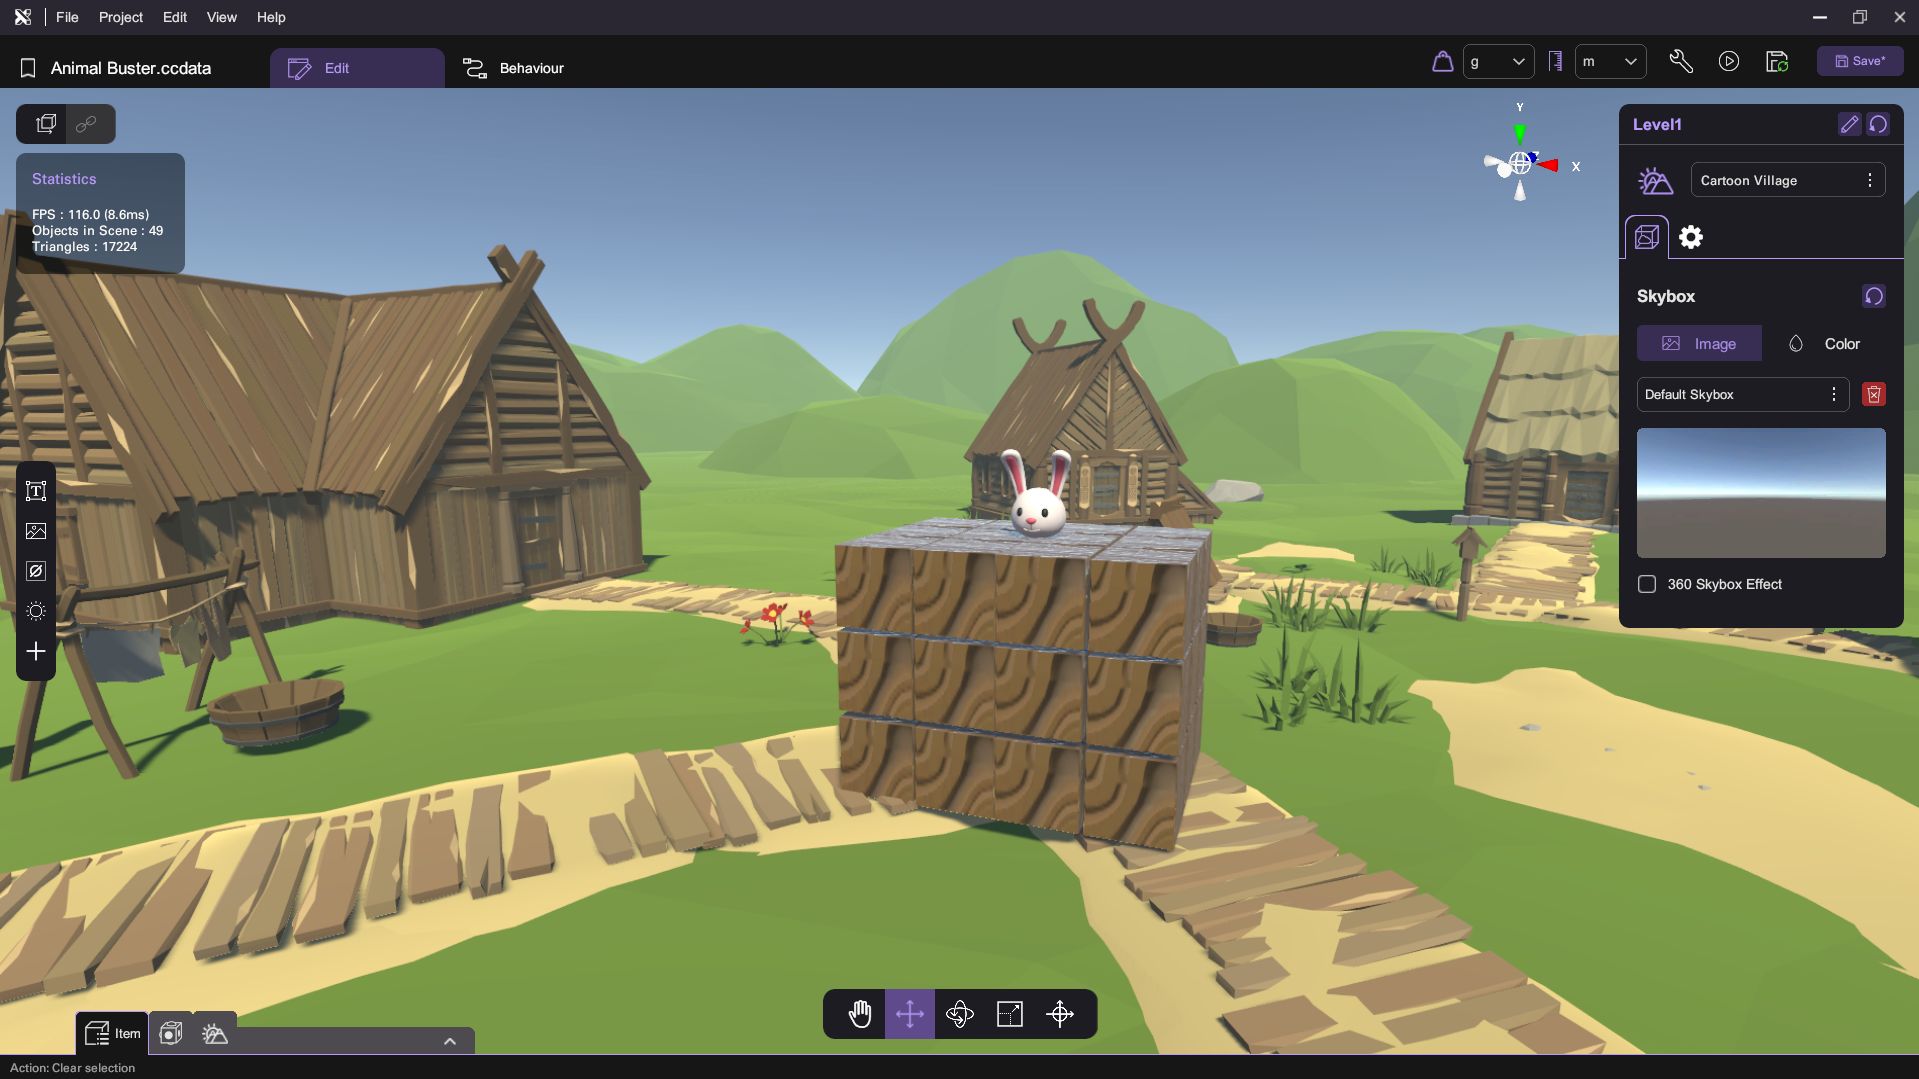Select the hand pan tool

(x=860, y=1014)
